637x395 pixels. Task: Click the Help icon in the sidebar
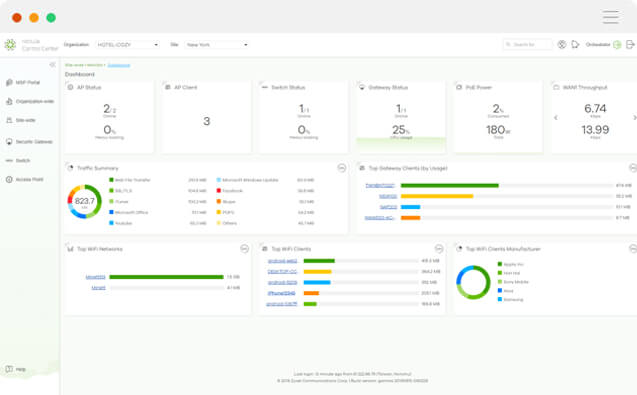[x=9, y=369]
